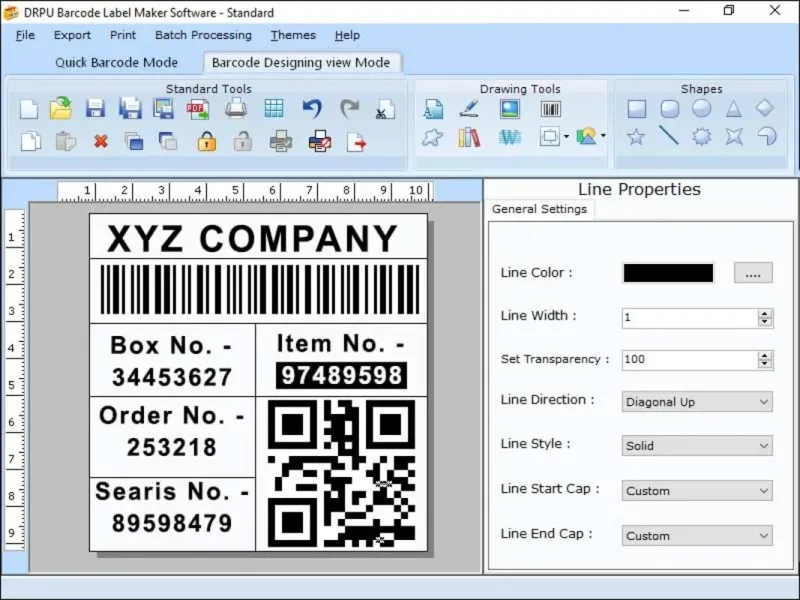
Task: Delete the selected item using the red X
Action: (101, 141)
